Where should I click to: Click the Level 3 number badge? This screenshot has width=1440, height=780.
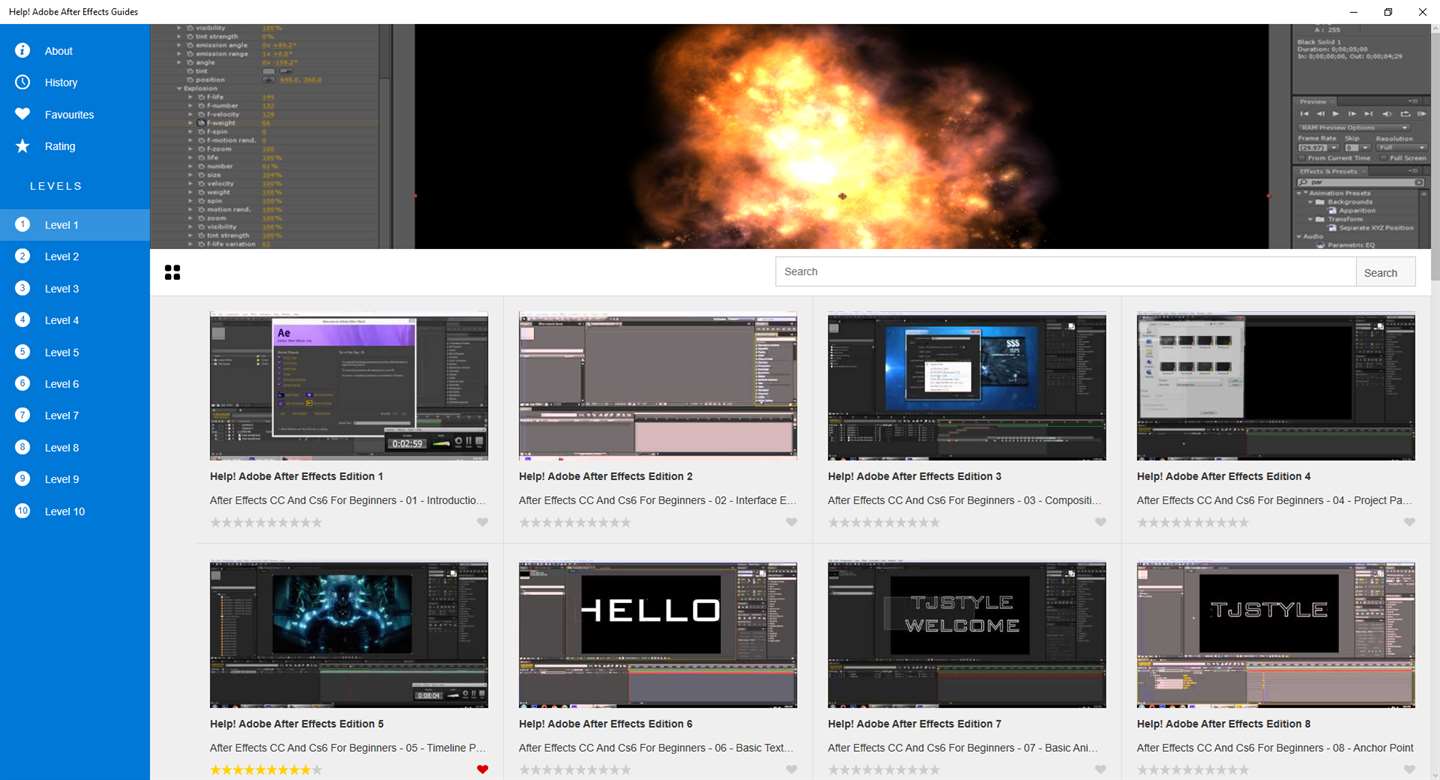pyautogui.click(x=22, y=289)
